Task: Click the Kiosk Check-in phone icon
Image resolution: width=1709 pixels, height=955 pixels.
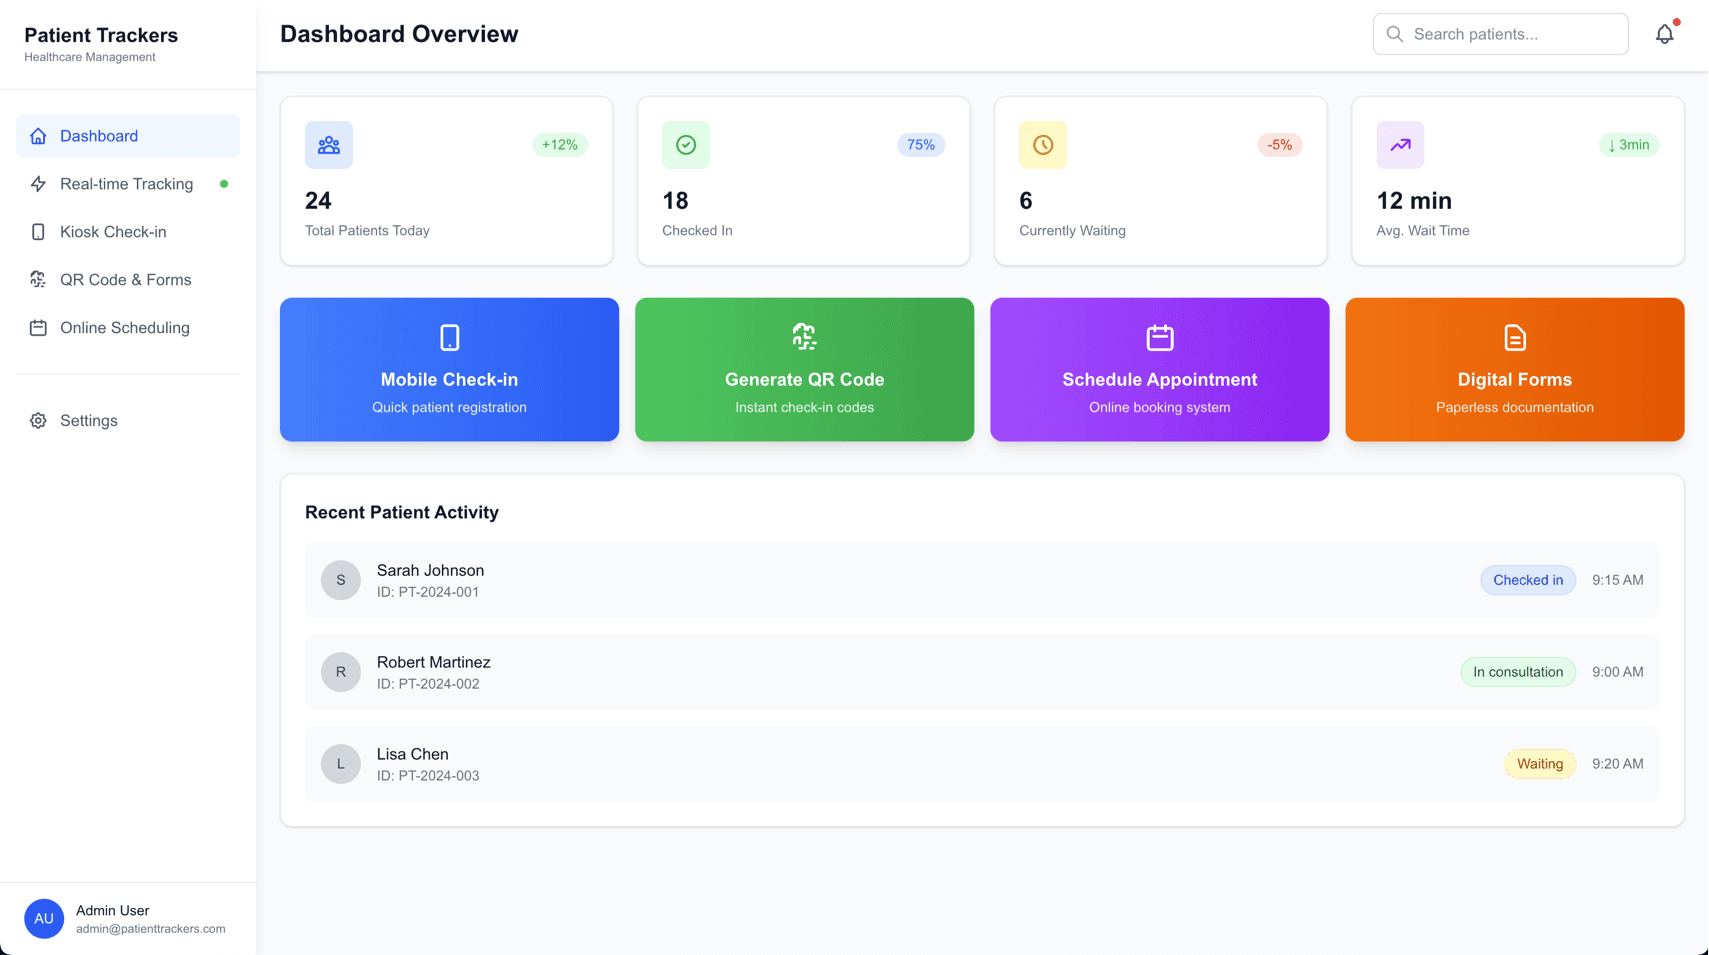Action: pyautogui.click(x=38, y=232)
